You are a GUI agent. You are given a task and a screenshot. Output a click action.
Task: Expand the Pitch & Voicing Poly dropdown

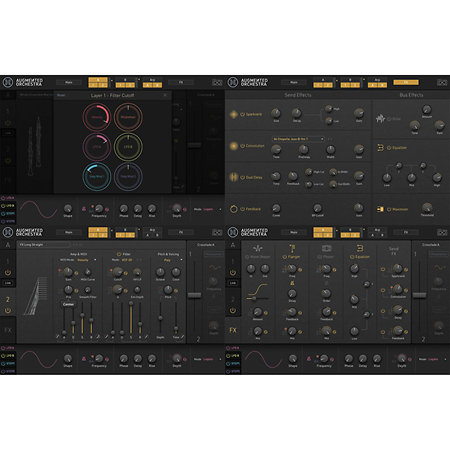tap(173, 260)
